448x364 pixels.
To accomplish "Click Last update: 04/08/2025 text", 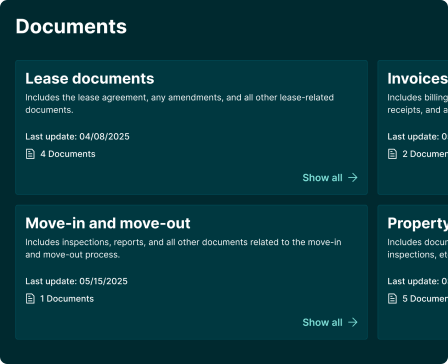I will pyautogui.click(x=77, y=137).
